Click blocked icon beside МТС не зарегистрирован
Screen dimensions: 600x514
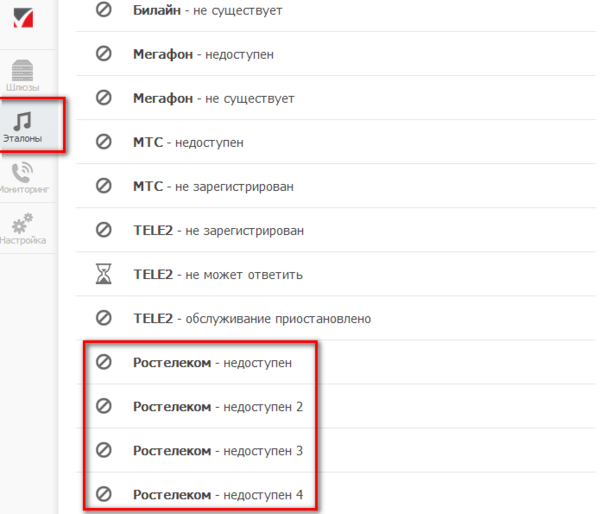pos(103,186)
